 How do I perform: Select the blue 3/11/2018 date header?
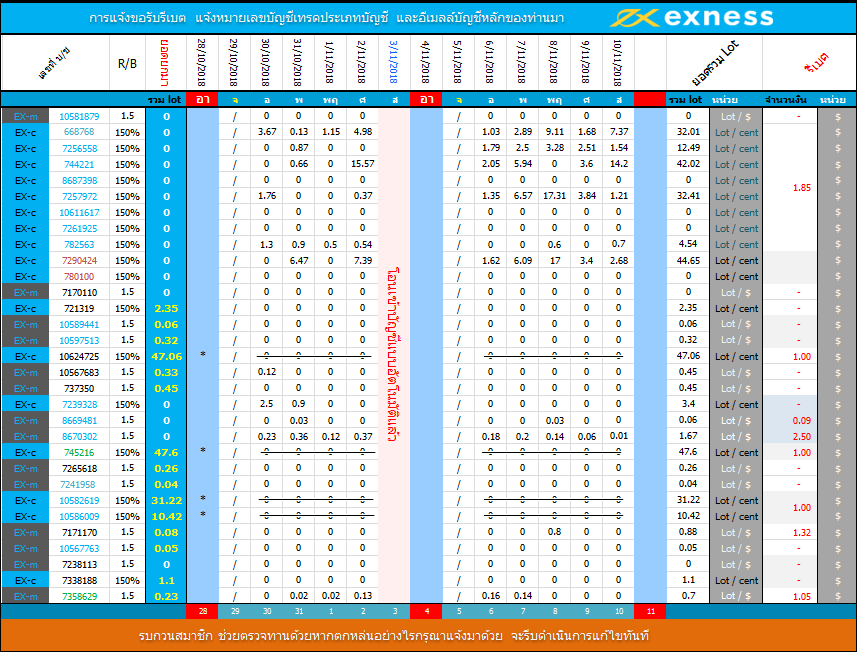(394, 62)
